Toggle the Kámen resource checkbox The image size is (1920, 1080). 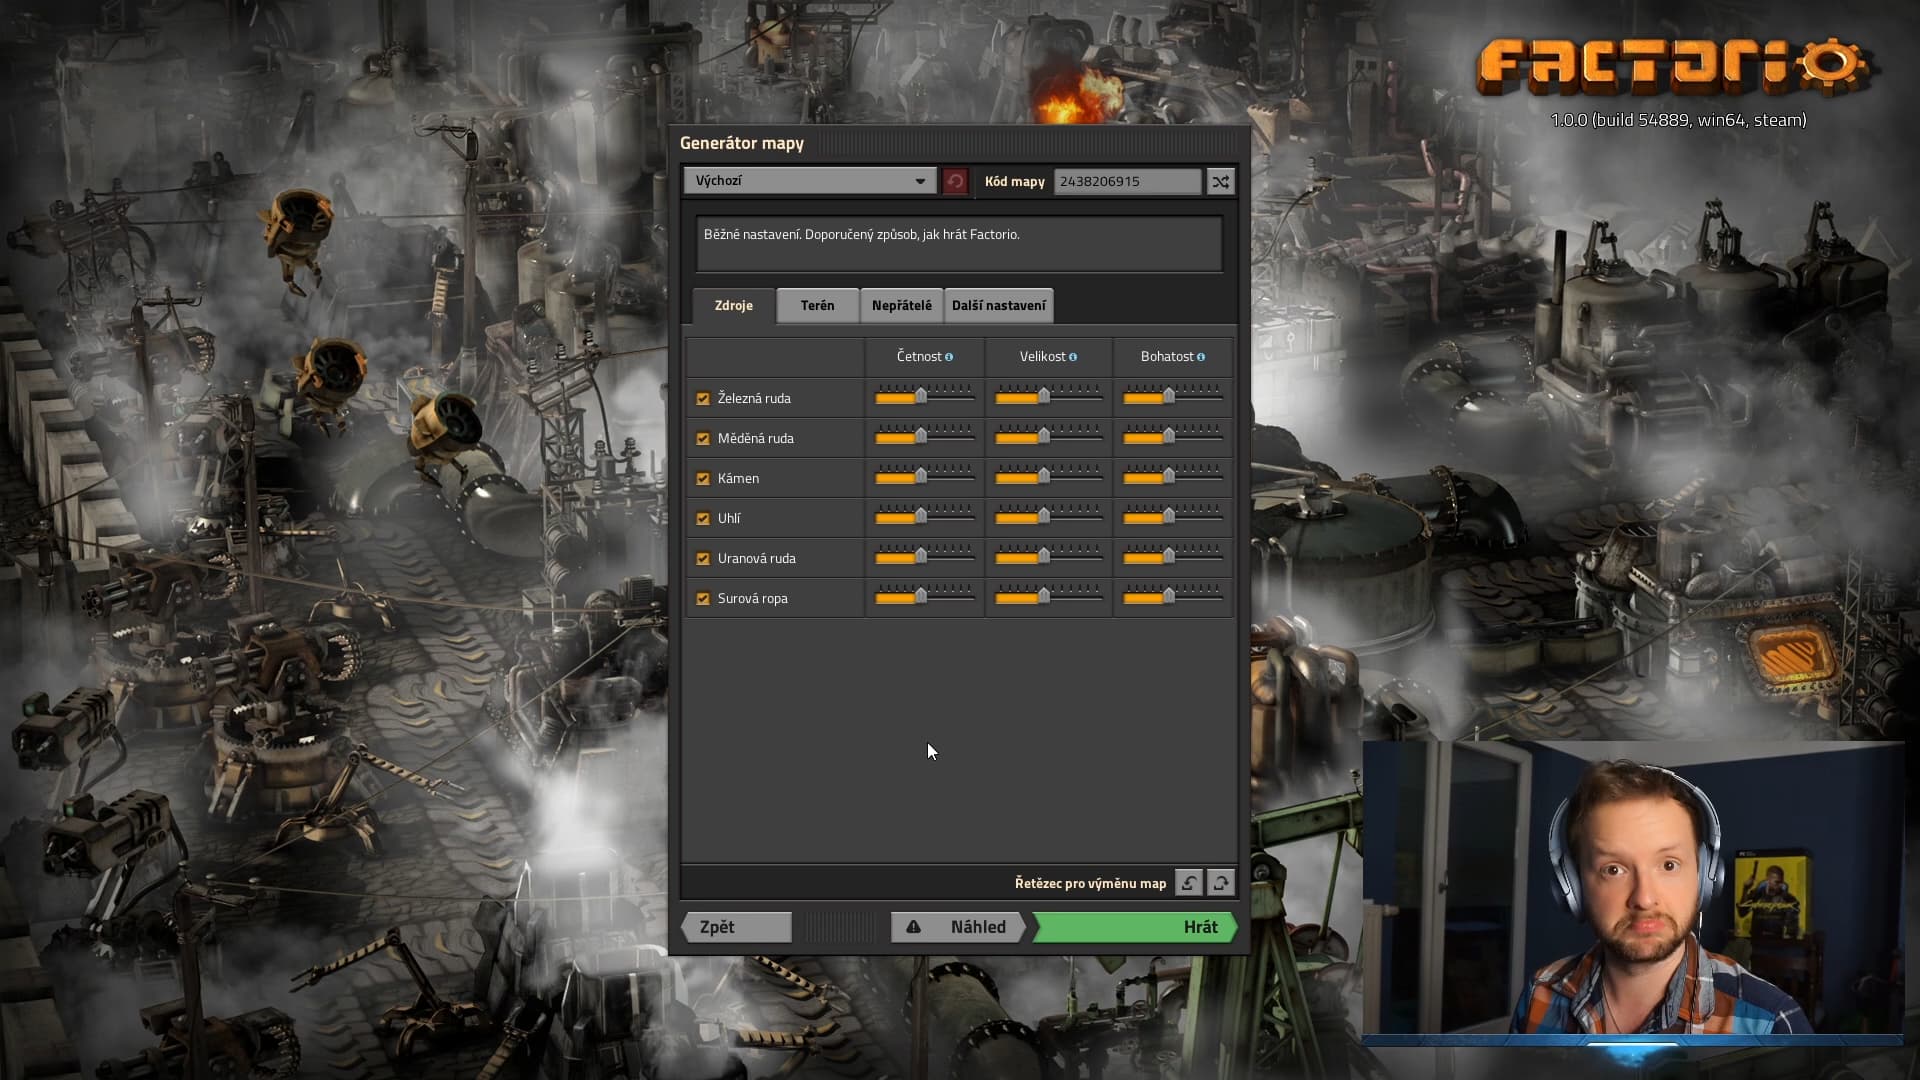click(x=703, y=478)
